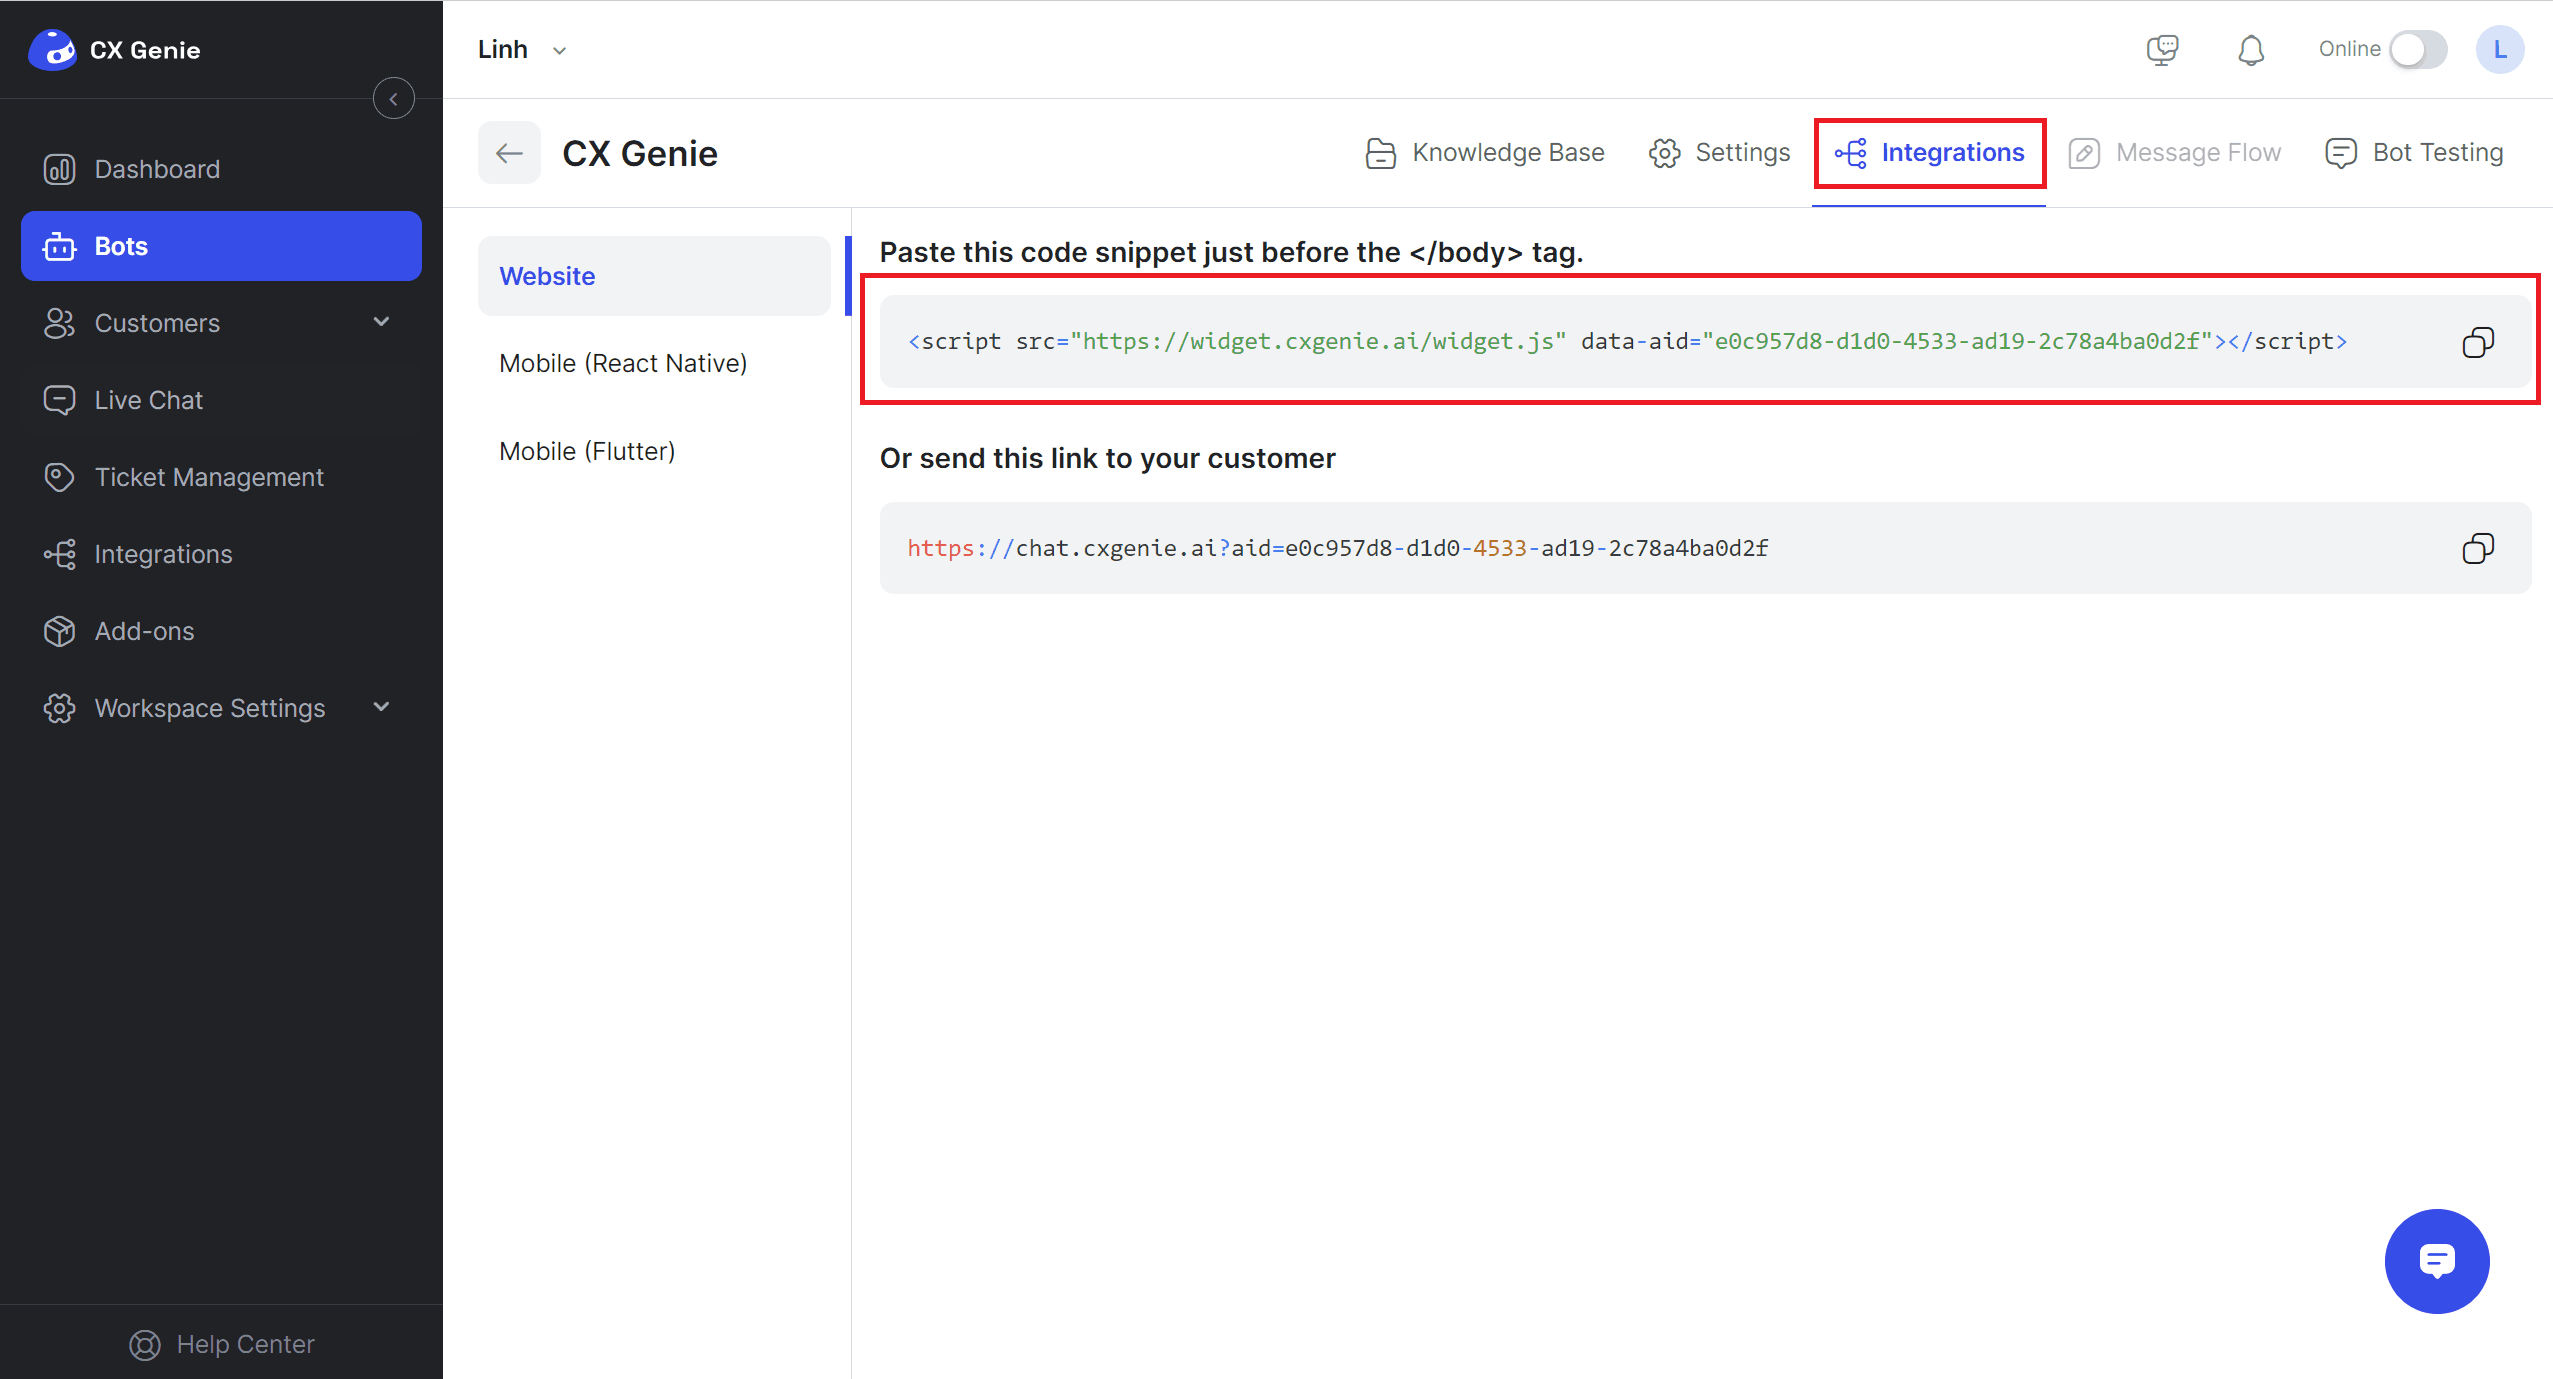Screen dimensions: 2553x1379
Task: Click the Integrations tab nodes icon
Action: 1851,153
